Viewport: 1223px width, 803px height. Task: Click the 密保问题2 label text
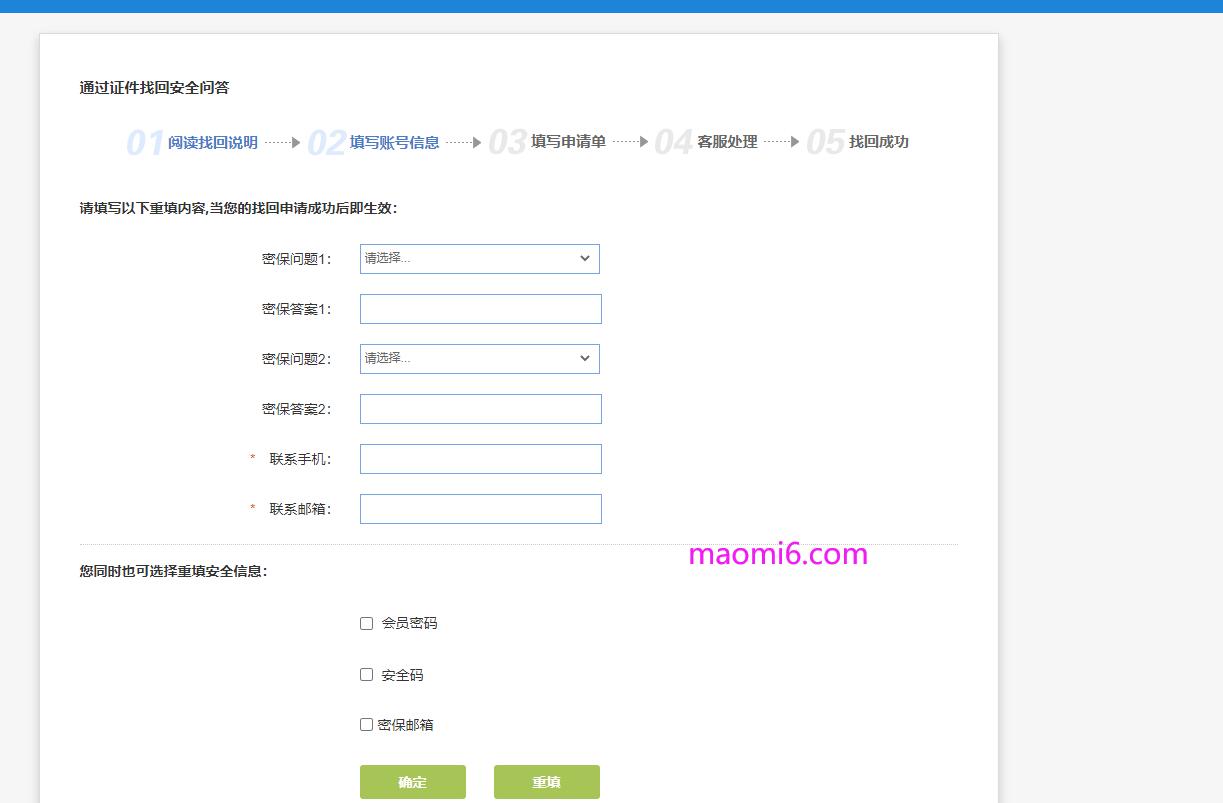pyautogui.click(x=296, y=359)
